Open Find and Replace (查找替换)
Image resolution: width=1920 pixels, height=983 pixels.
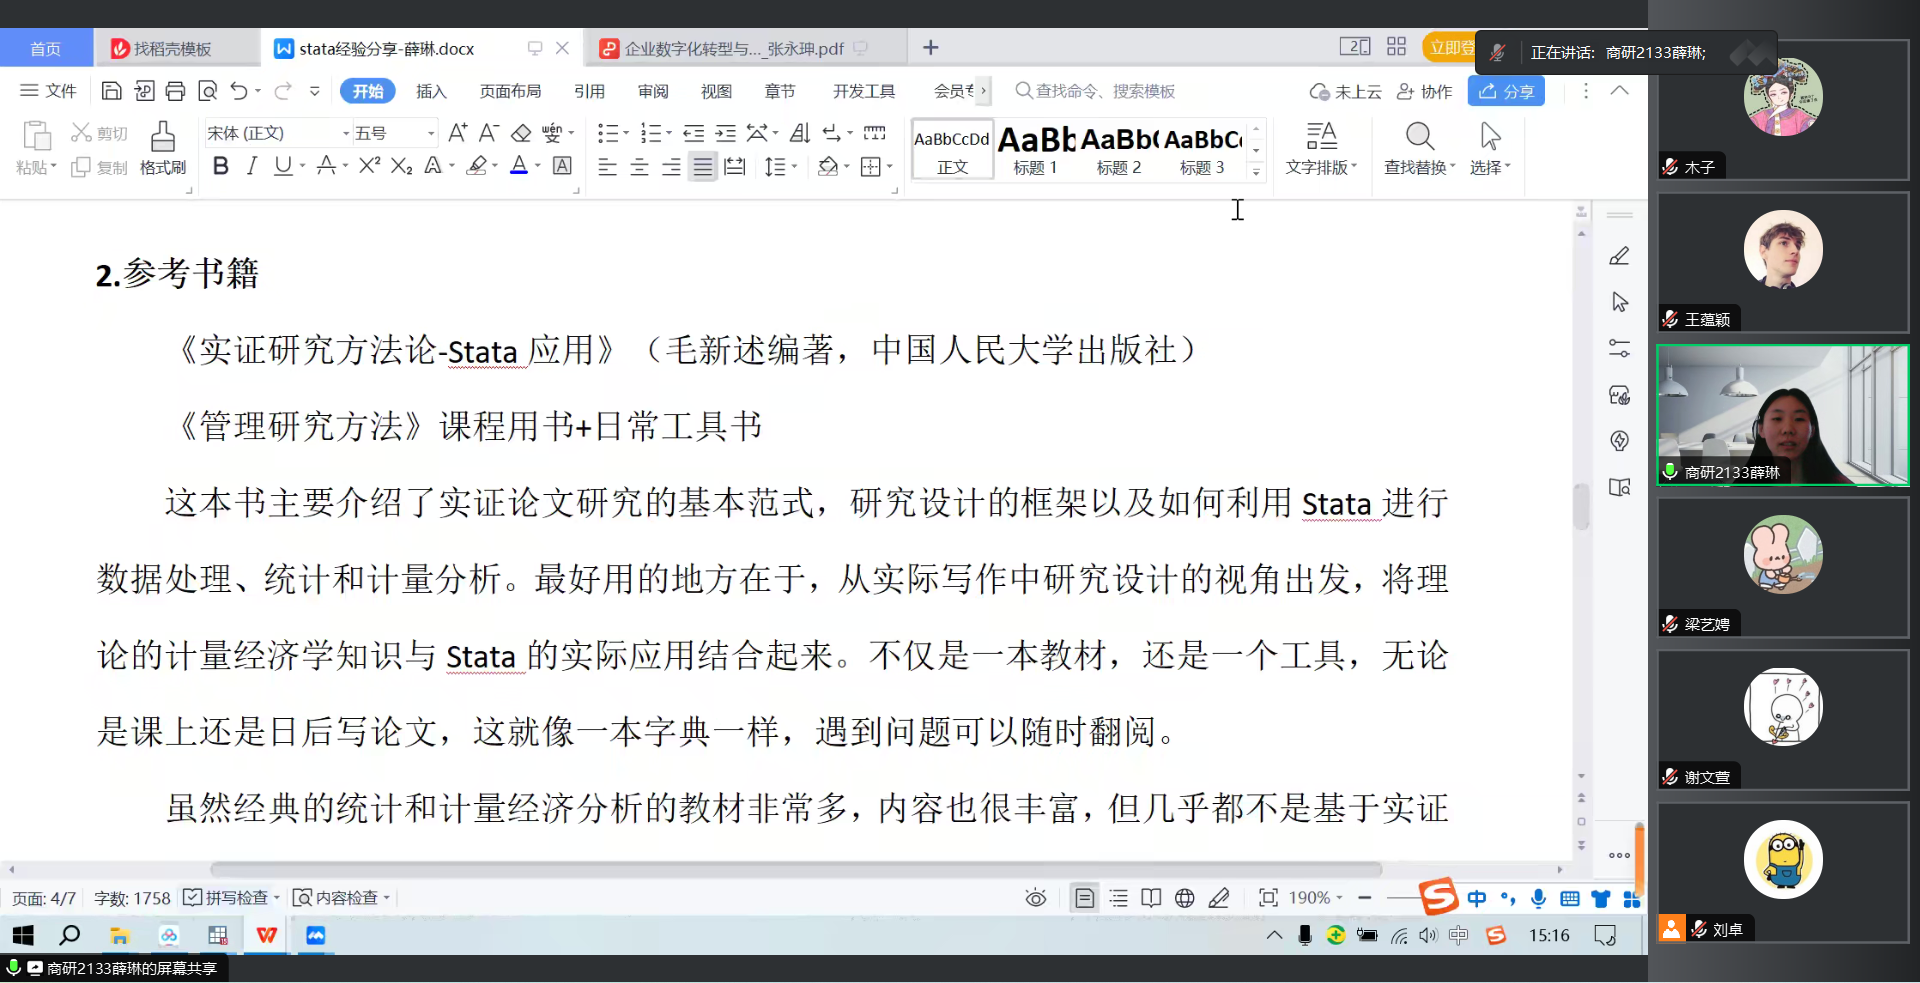(1419, 147)
